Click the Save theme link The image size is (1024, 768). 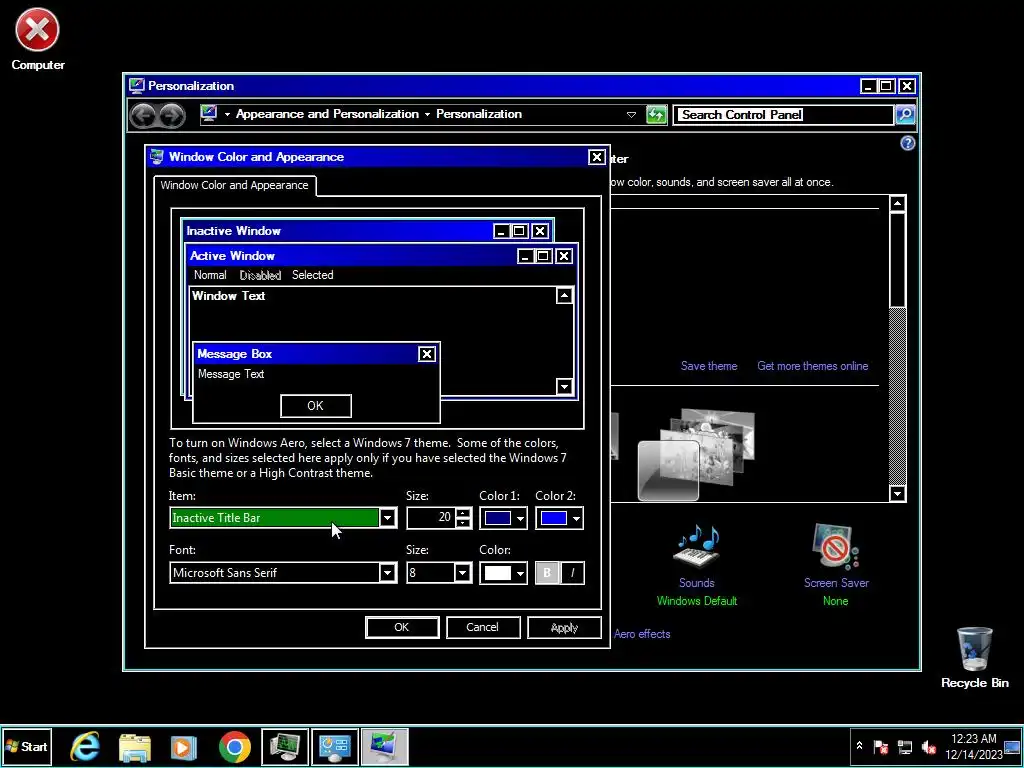point(709,366)
